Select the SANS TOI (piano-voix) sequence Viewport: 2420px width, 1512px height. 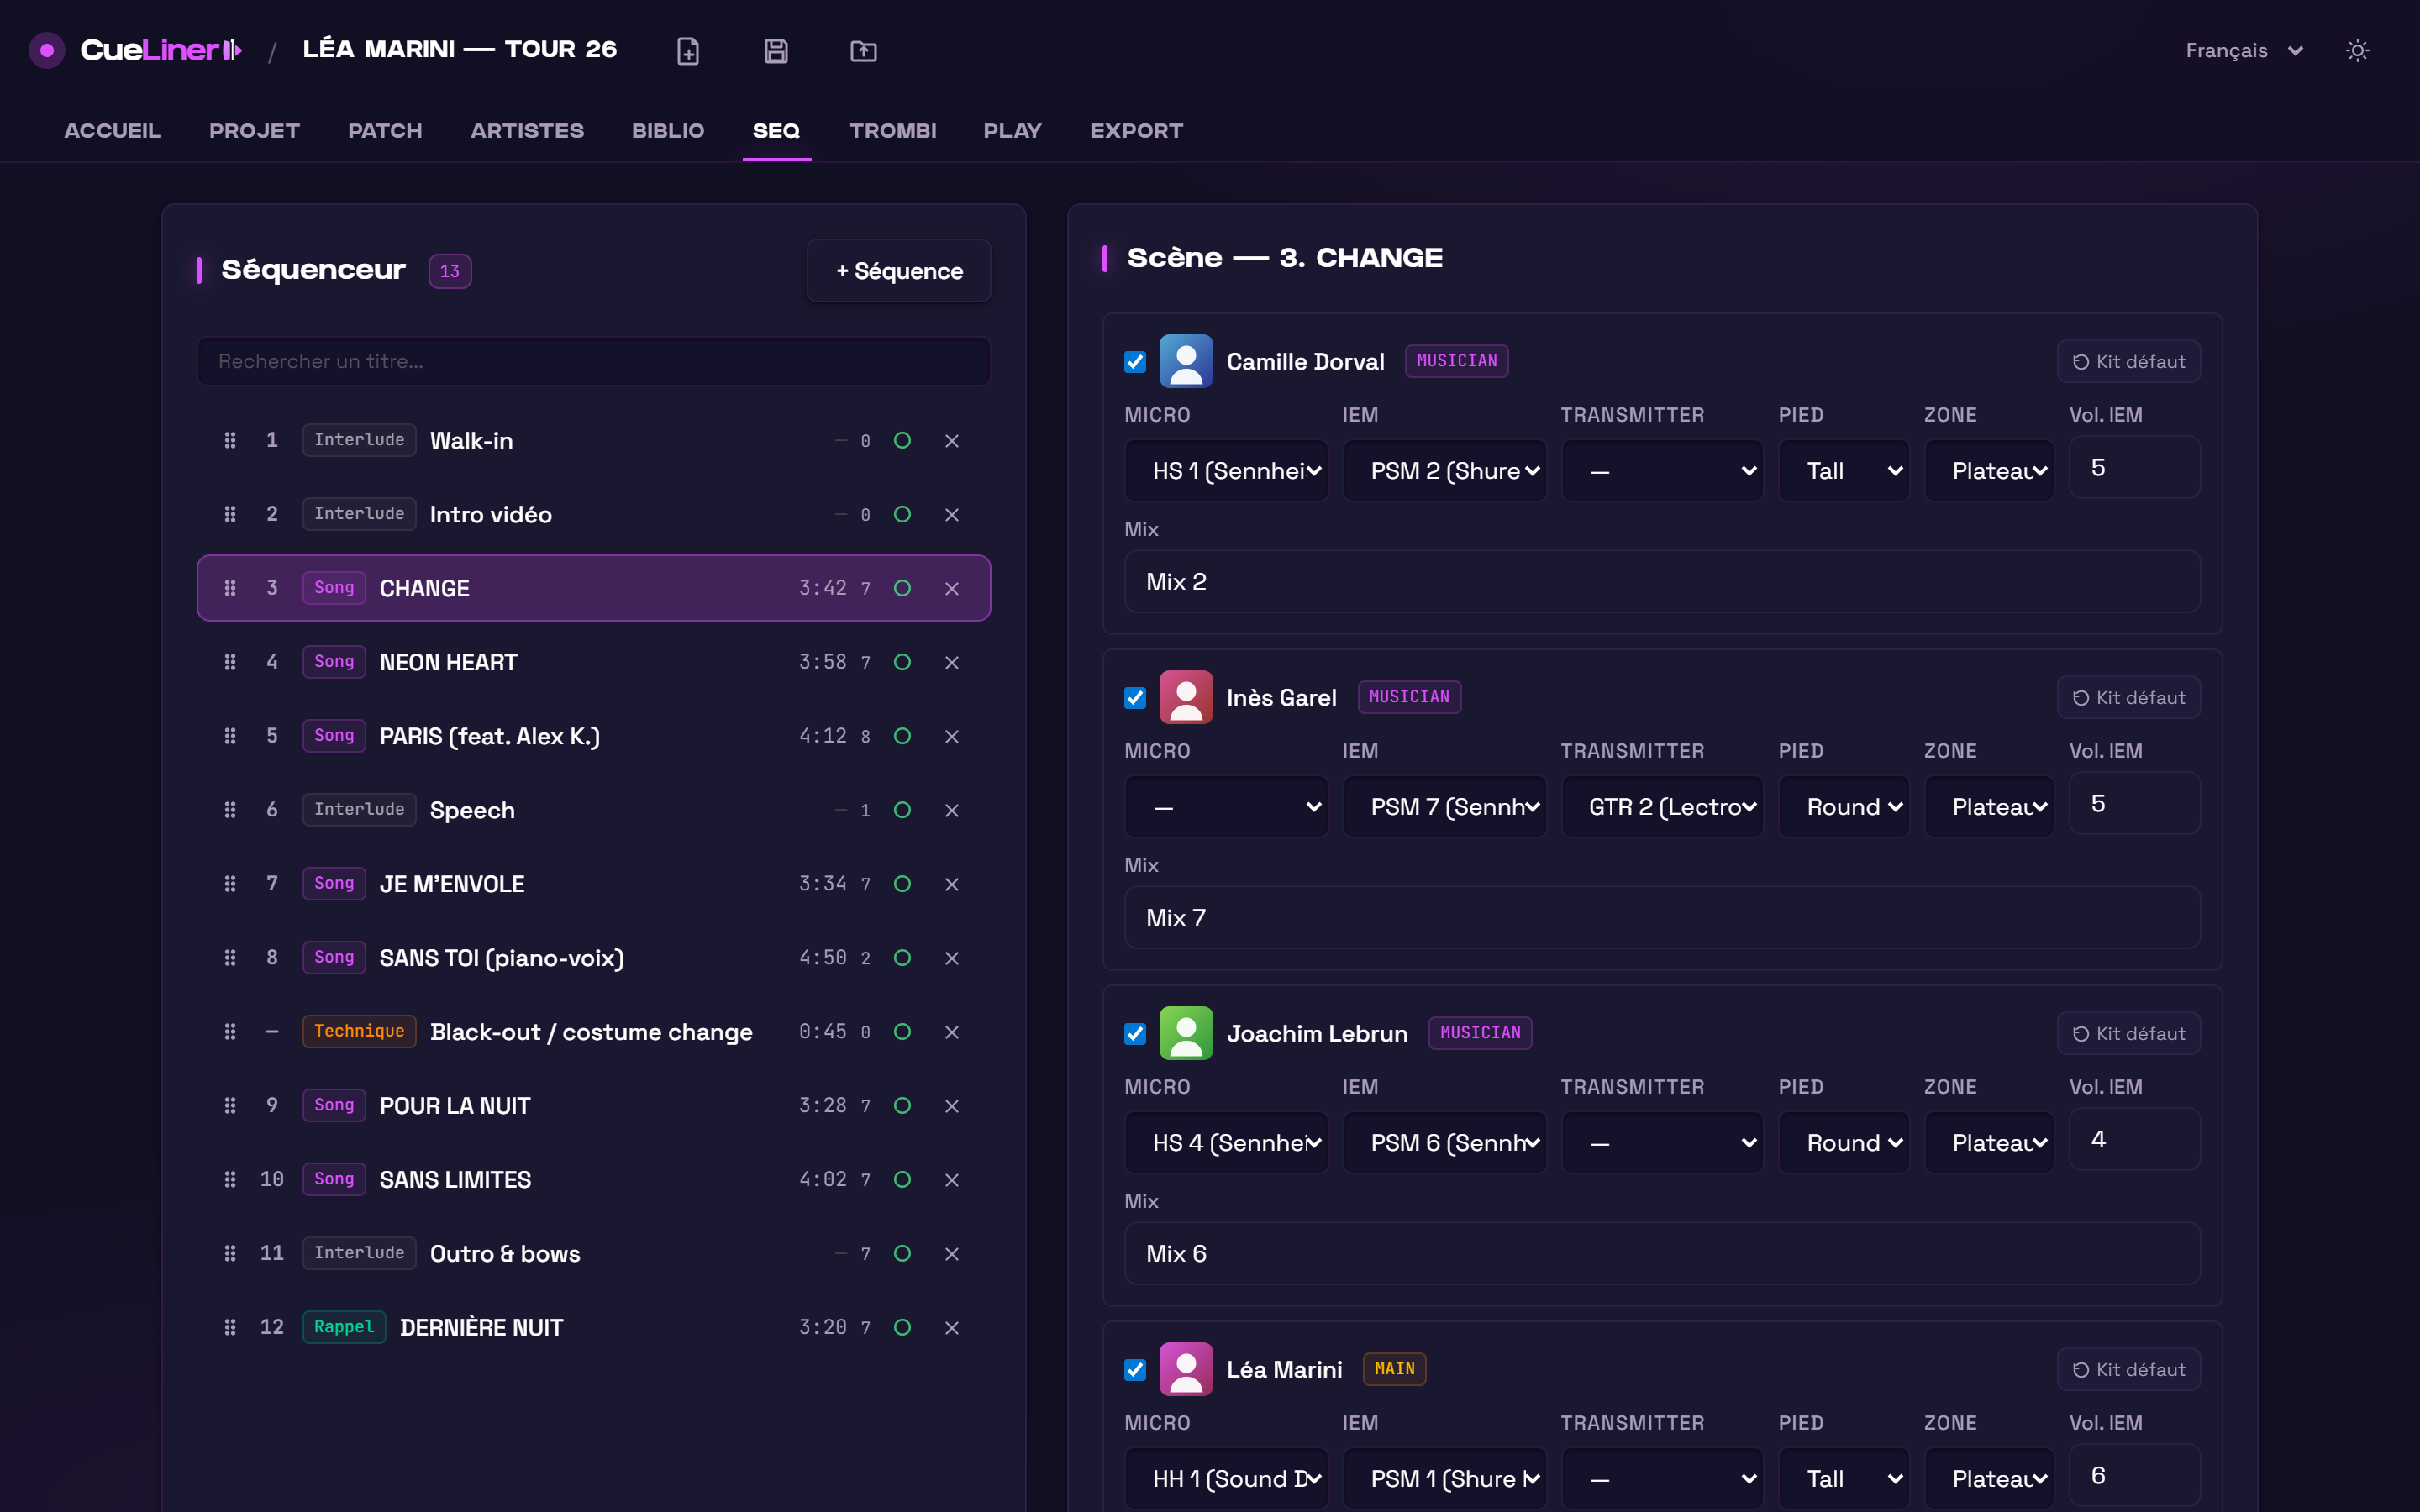594,958
